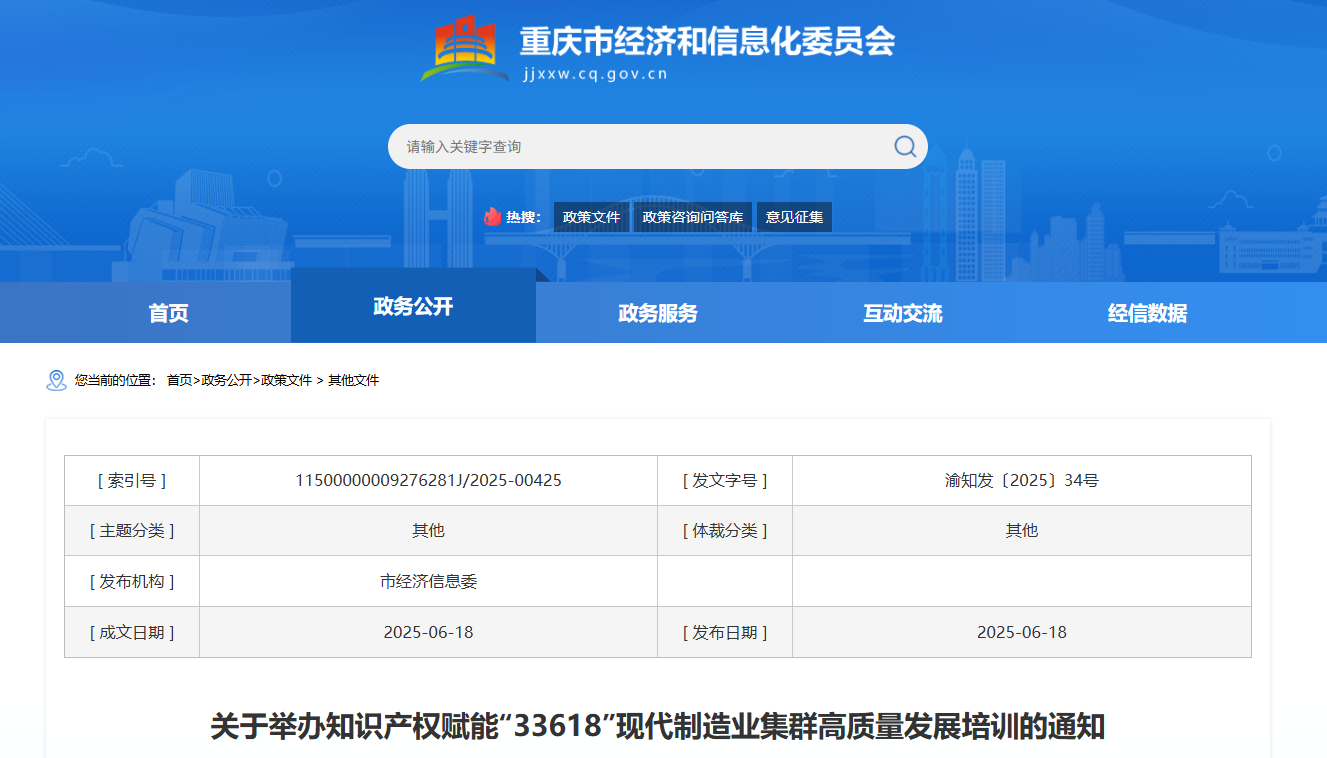The height and width of the screenshot is (758, 1327).
Task: Open the 互动交流 menu item
Action: (900, 313)
